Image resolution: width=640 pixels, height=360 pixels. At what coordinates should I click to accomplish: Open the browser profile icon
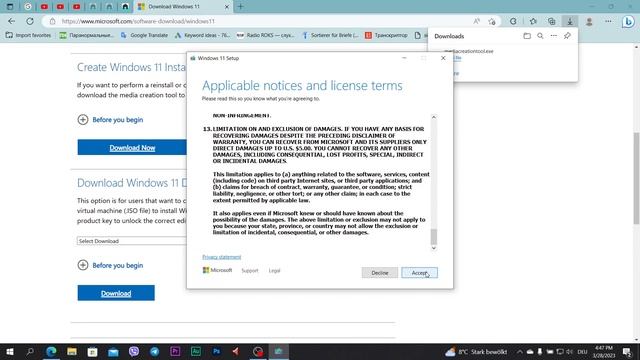click(x=589, y=21)
